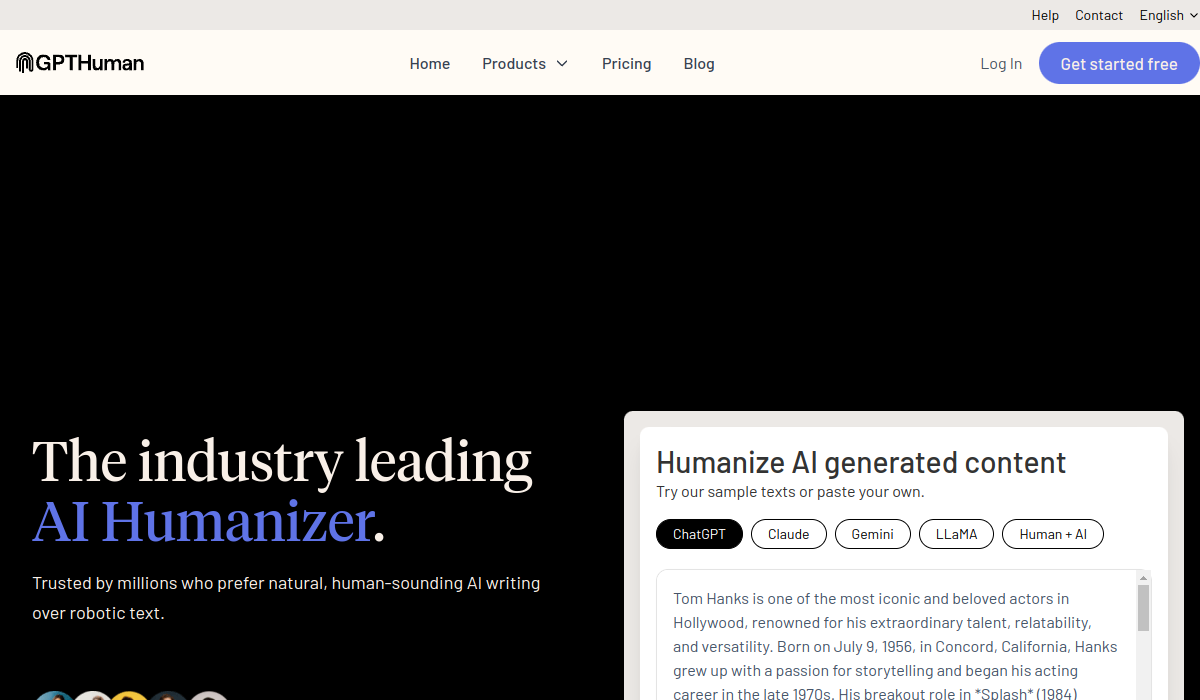Click 'Try our sample texts or paste your own.'
Screen dimensions: 1200x700
[790, 492]
